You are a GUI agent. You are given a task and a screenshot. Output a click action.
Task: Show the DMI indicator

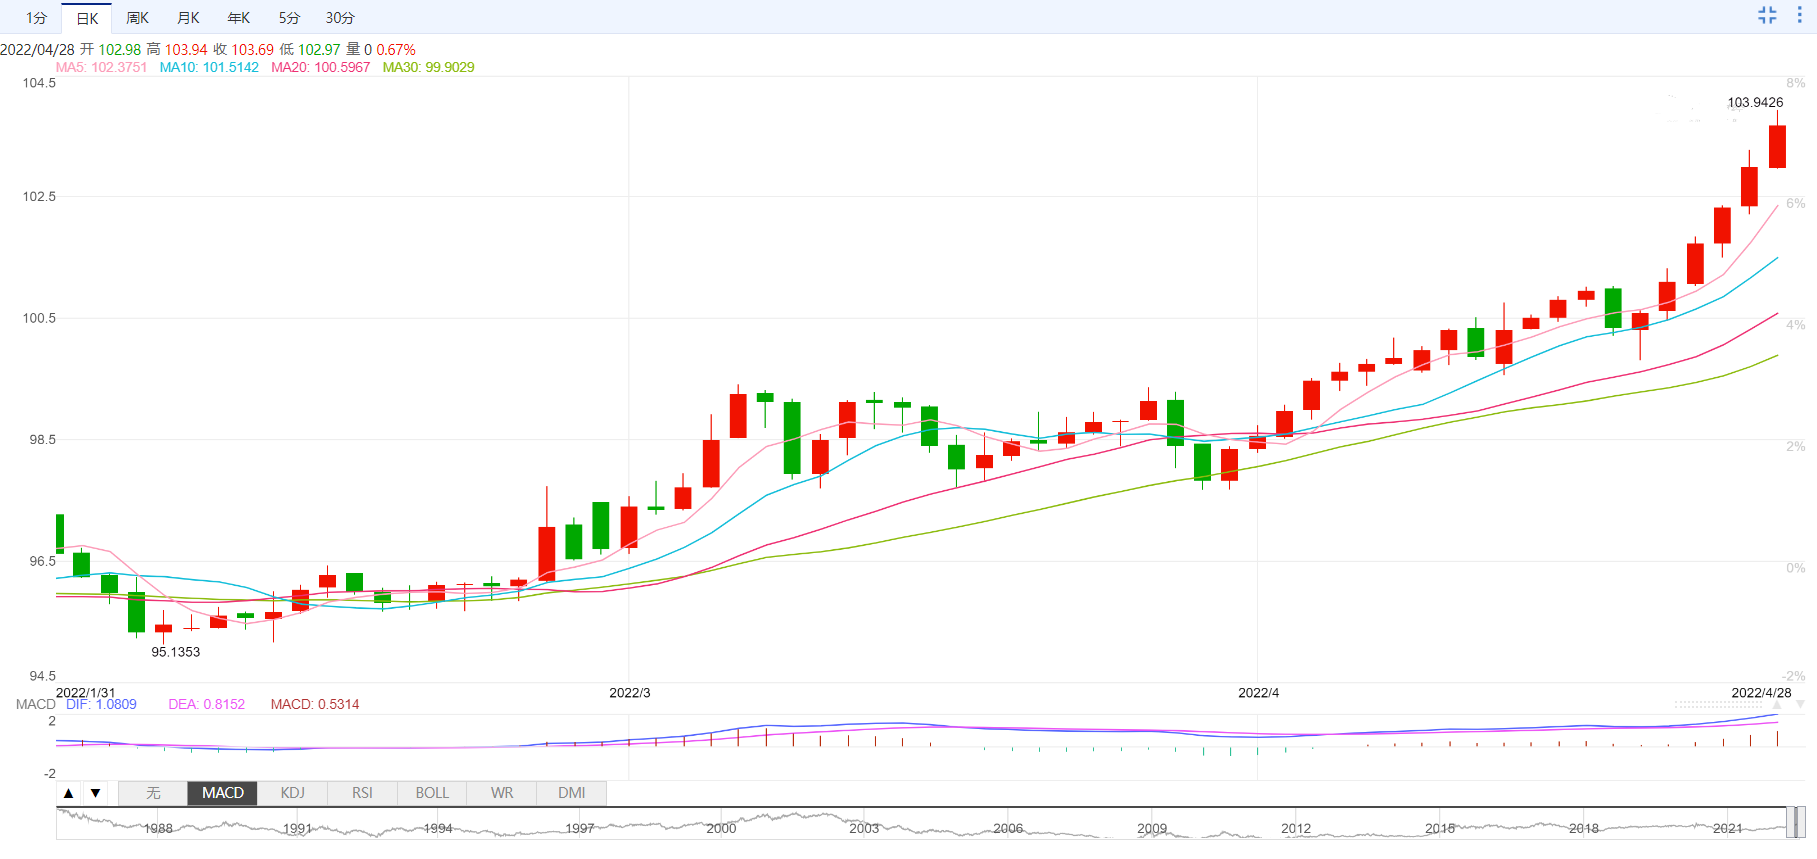click(x=572, y=793)
